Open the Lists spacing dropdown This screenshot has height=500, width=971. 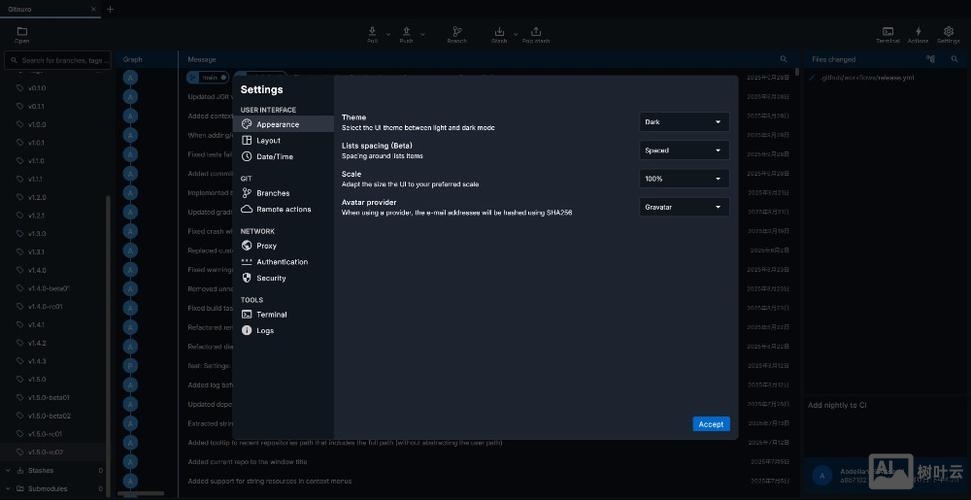(x=684, y=150)
